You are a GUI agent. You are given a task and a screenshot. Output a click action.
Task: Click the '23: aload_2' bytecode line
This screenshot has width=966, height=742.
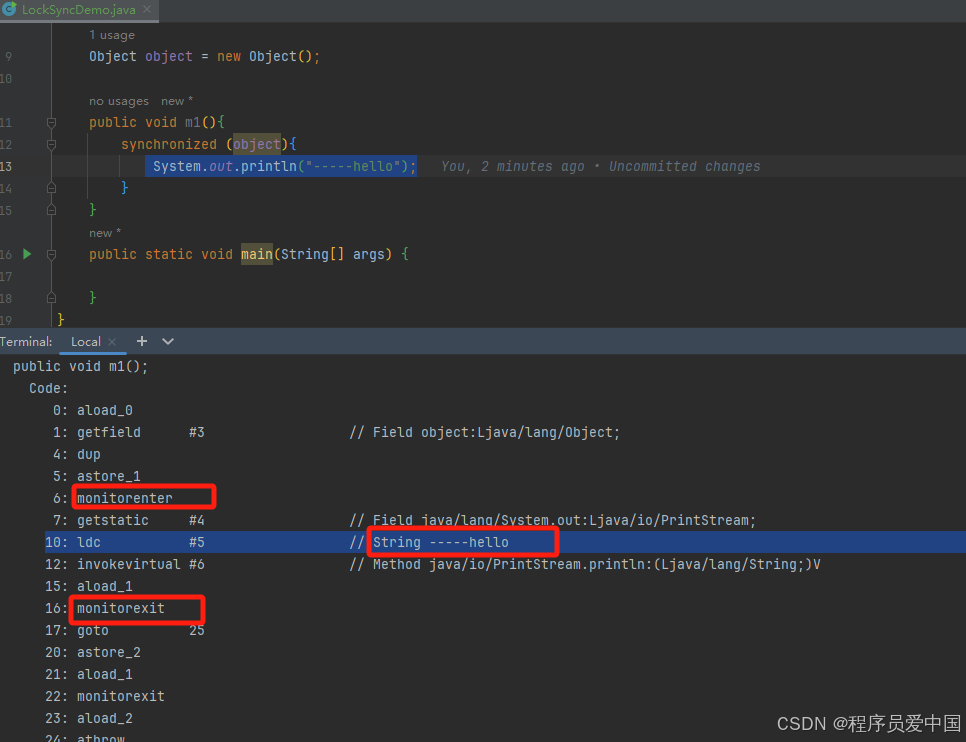click(x=89, y=719)
